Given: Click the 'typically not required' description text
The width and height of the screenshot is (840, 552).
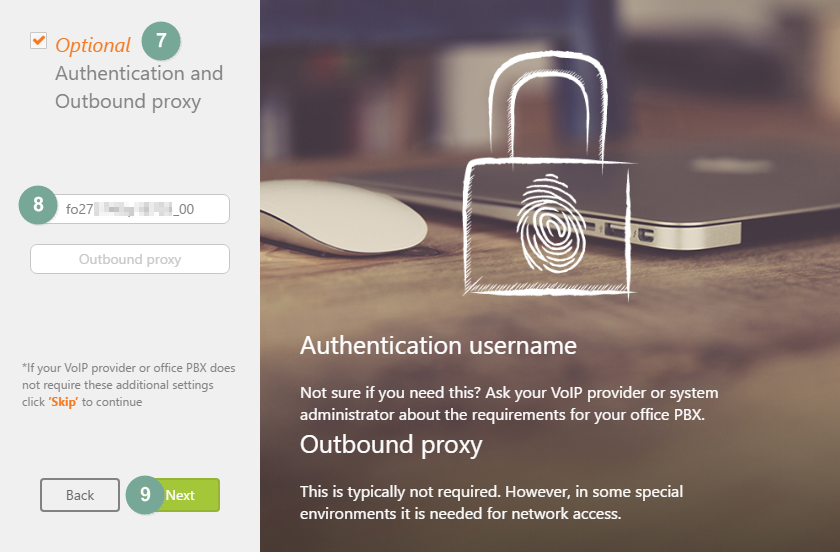Looking at the screenshot, I should (x=491, y=503).
